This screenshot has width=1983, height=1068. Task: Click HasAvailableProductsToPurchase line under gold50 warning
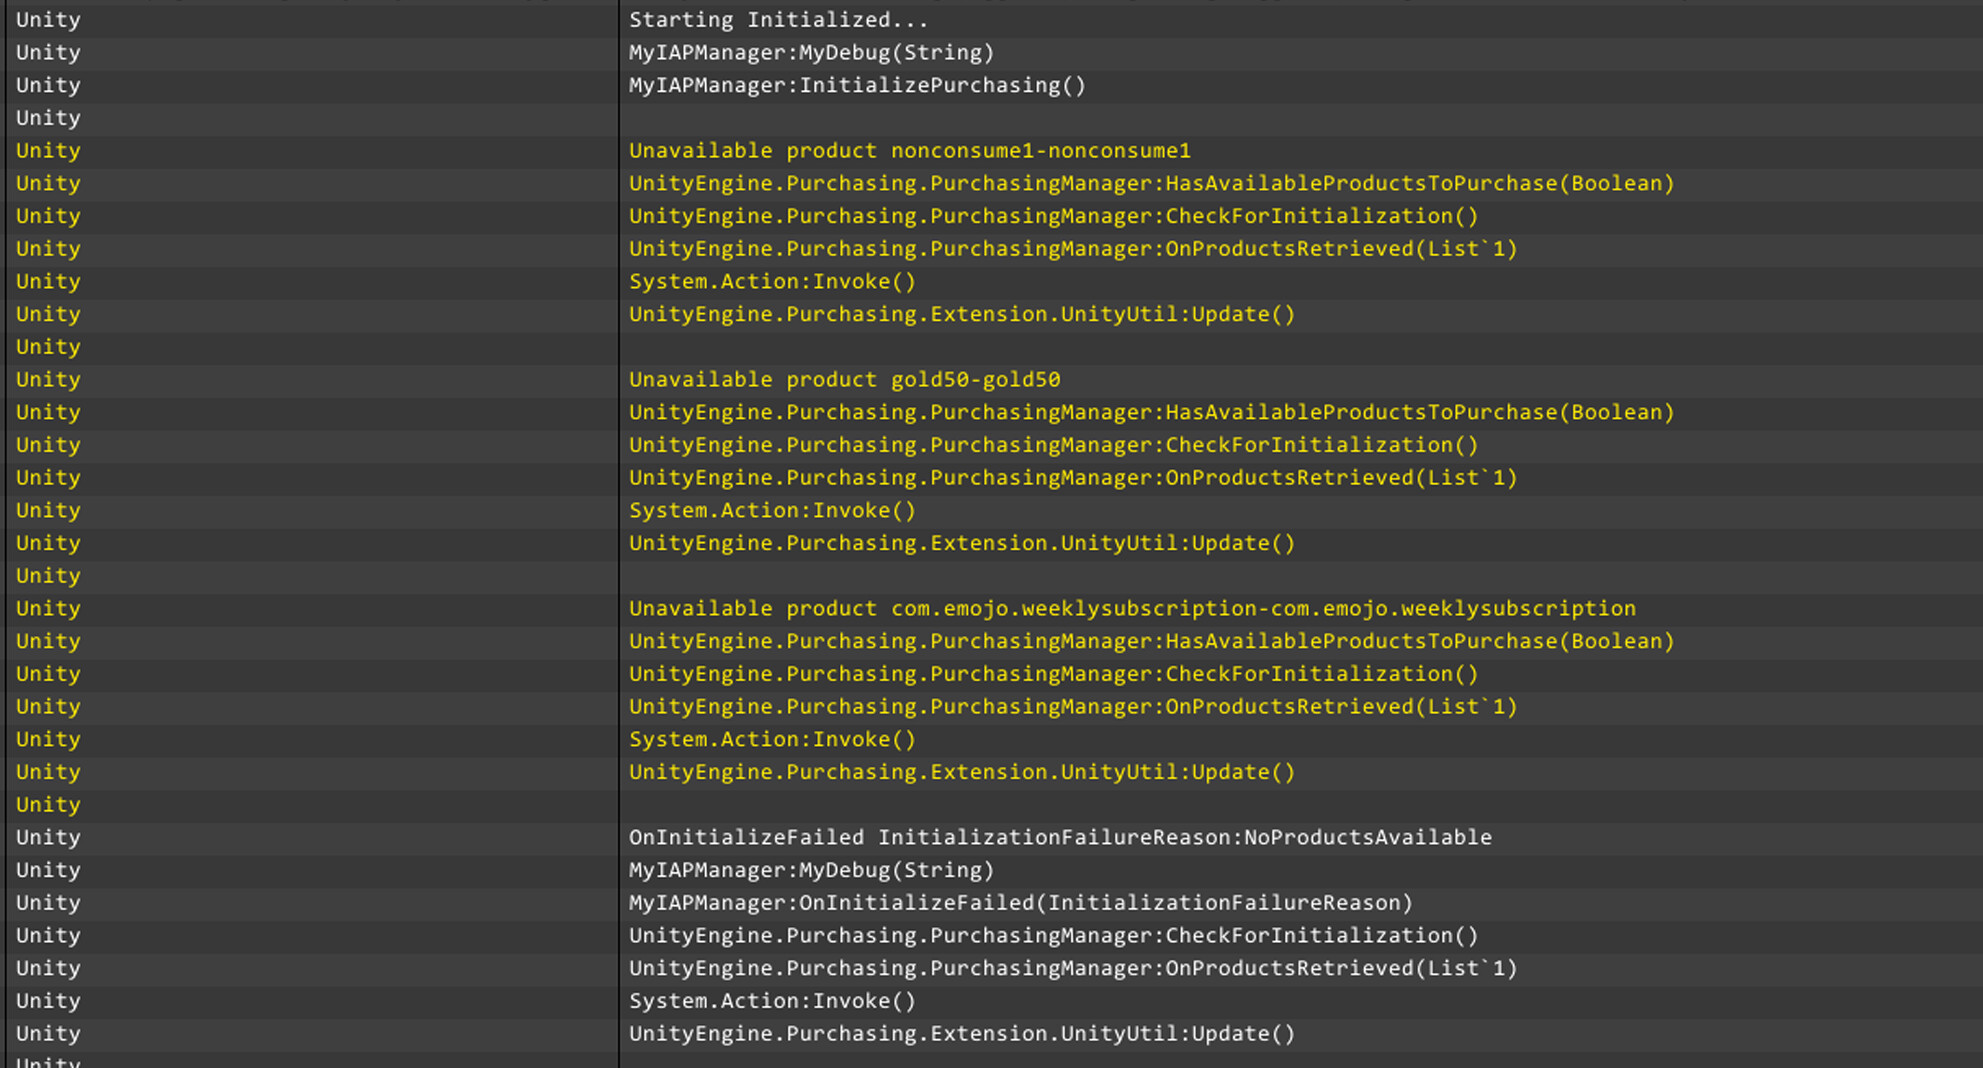[x=1151, y=413]
